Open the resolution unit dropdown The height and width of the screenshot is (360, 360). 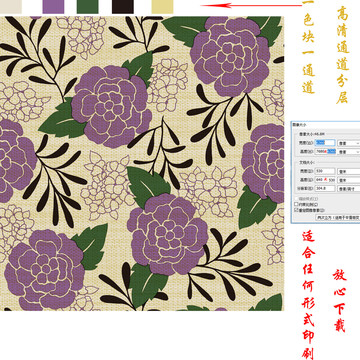349,189
